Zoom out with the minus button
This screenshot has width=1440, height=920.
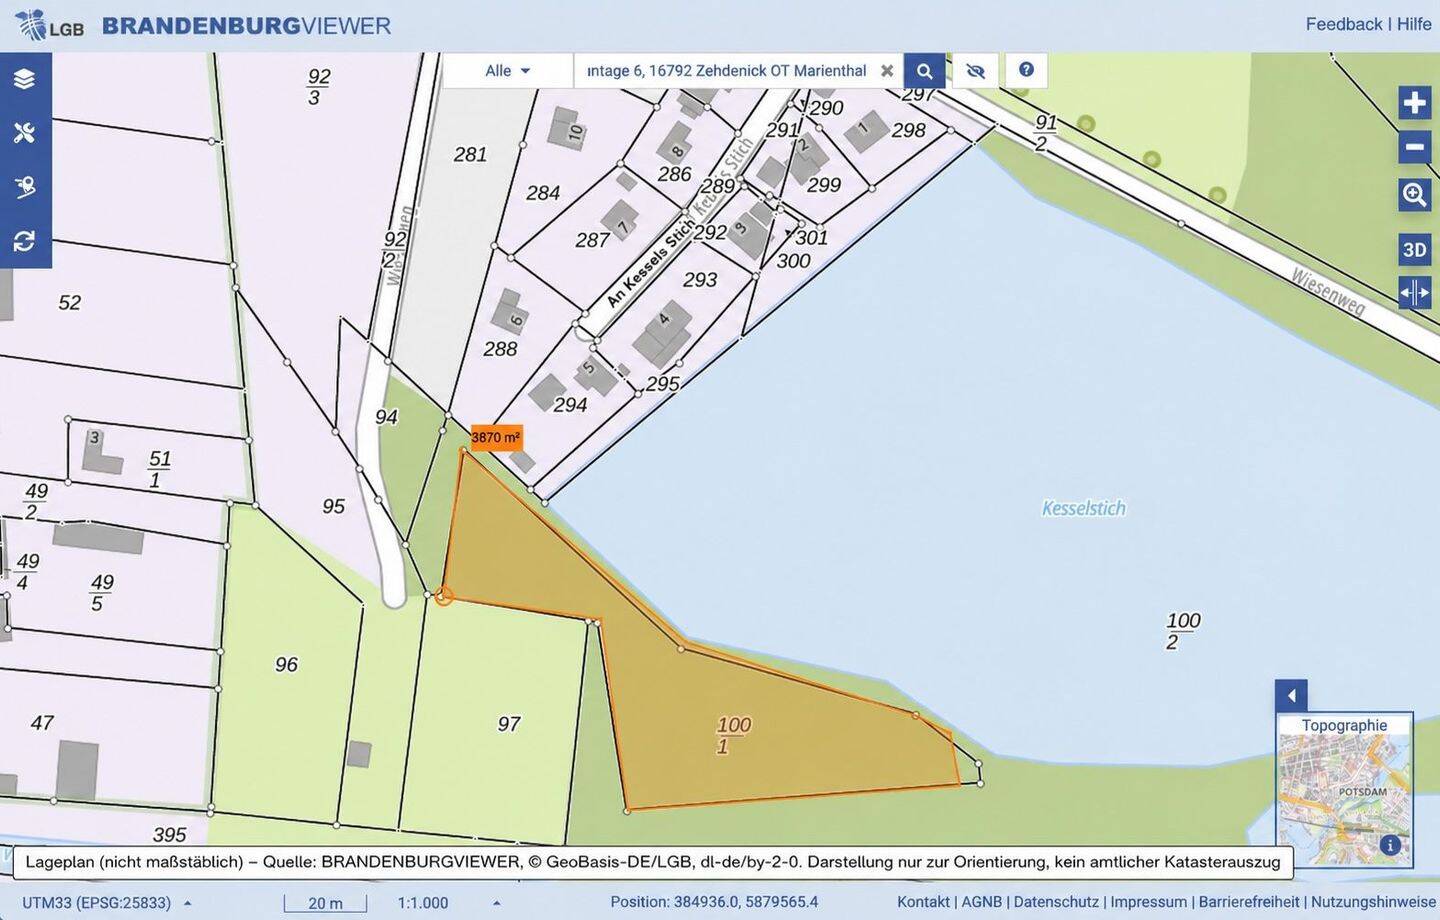coord(1415,147)
